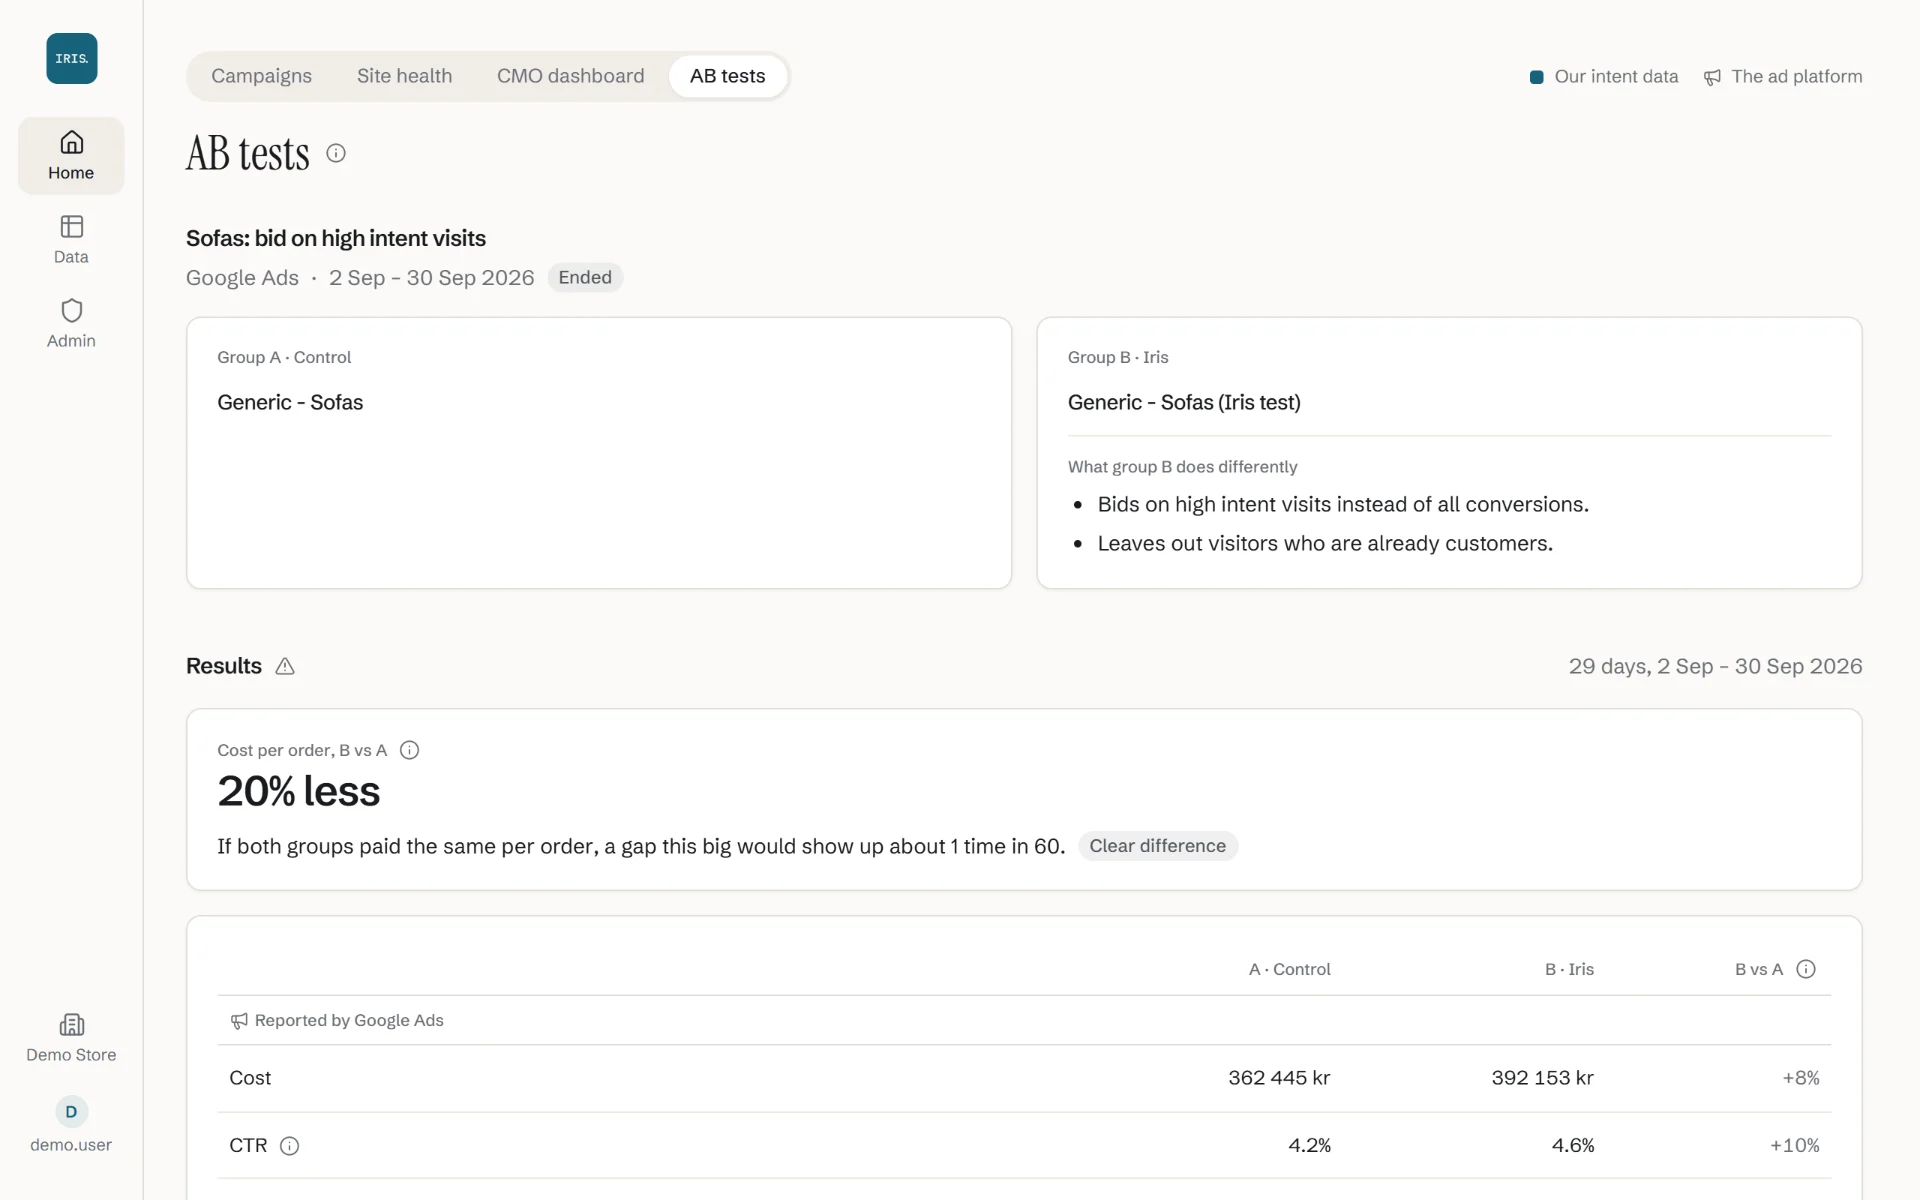Click info icon beside AB tests heading

tap(336, 153)
